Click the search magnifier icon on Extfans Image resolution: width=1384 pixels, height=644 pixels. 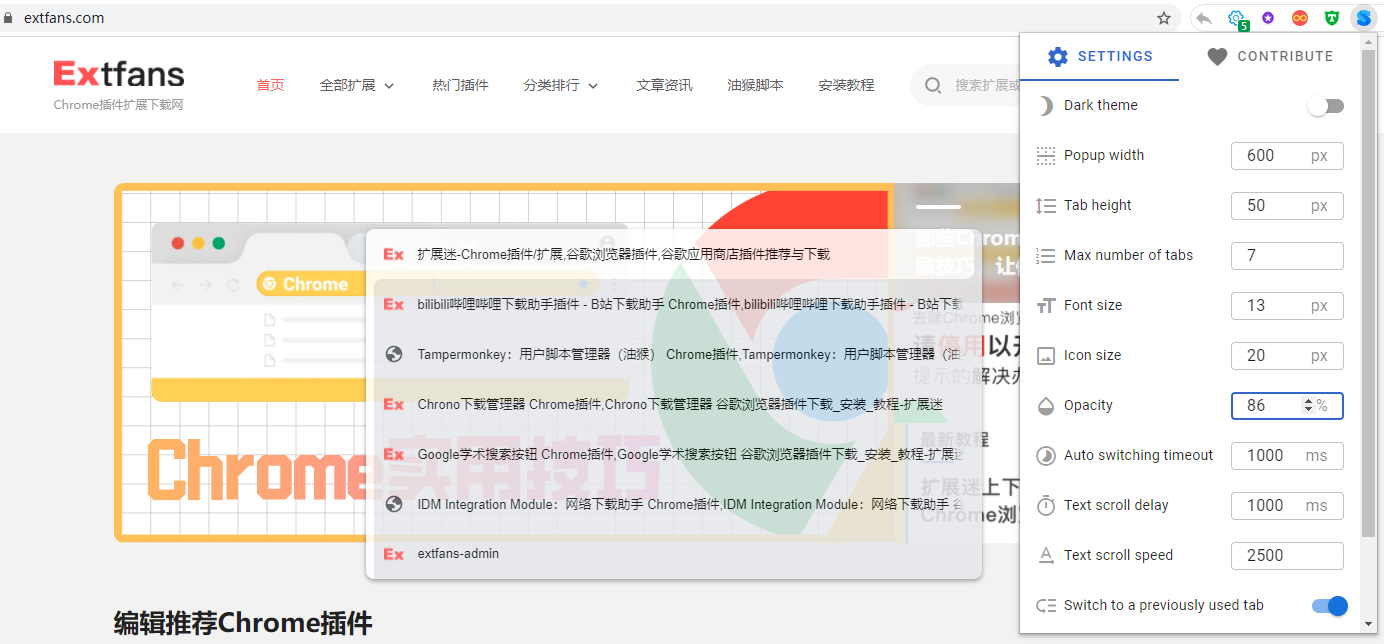pyautogui.click(x=933, y=86)
